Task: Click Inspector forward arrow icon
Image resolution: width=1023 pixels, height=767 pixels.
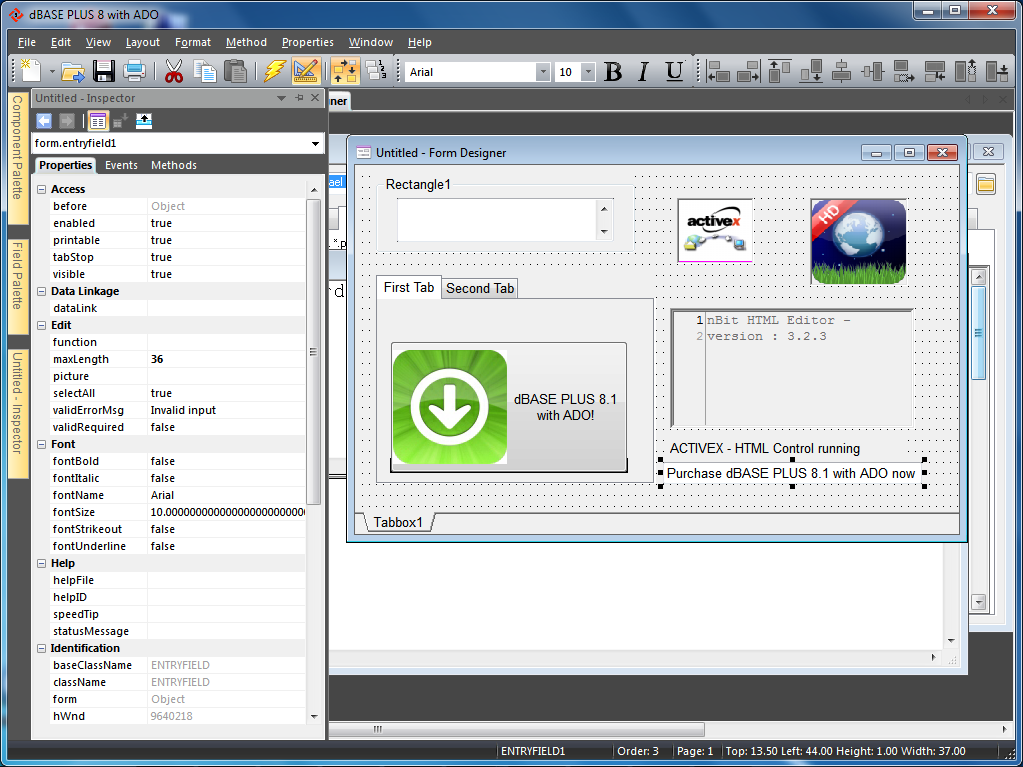Action: pos(67,121)
